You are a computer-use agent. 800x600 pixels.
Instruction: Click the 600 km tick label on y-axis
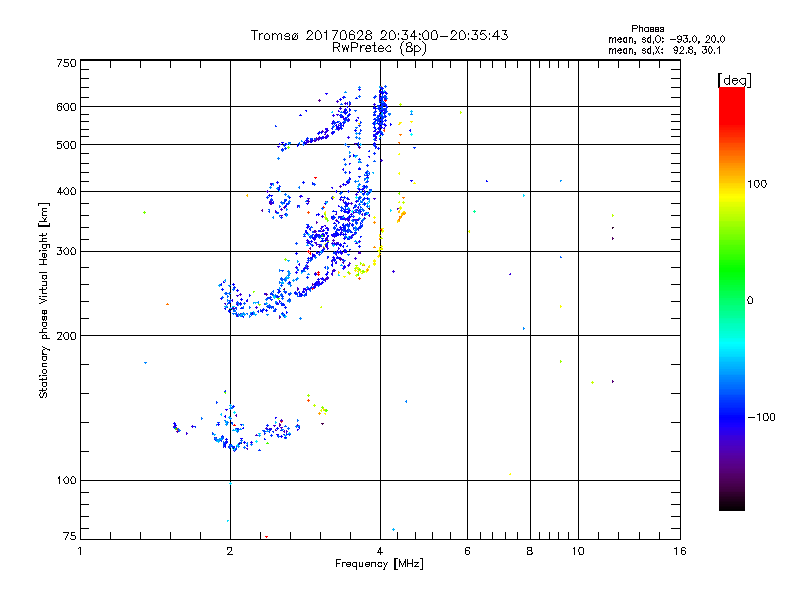coord(66,107)
